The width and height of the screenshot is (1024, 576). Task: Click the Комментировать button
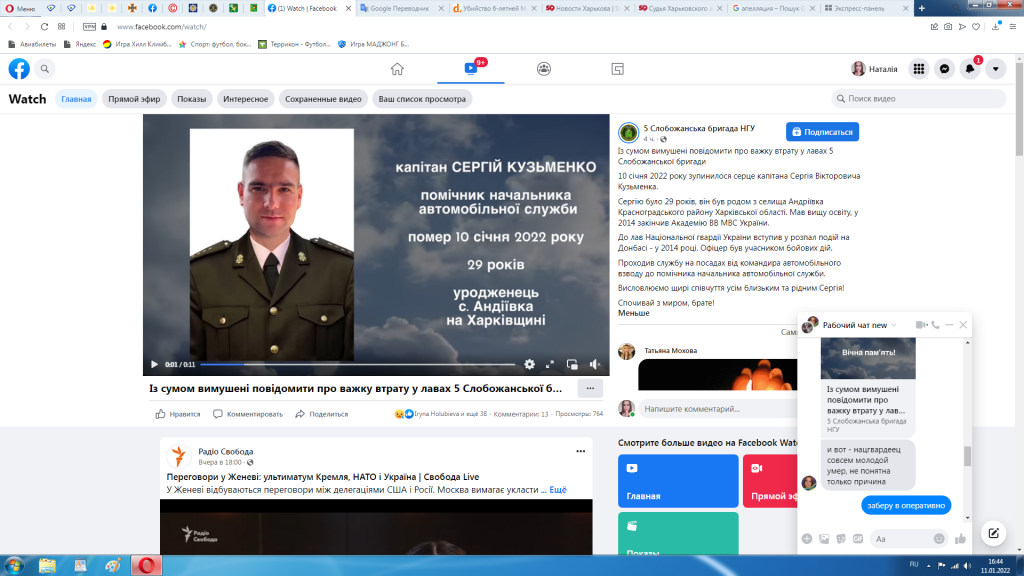pyautogui.click(x=248, y=414)
